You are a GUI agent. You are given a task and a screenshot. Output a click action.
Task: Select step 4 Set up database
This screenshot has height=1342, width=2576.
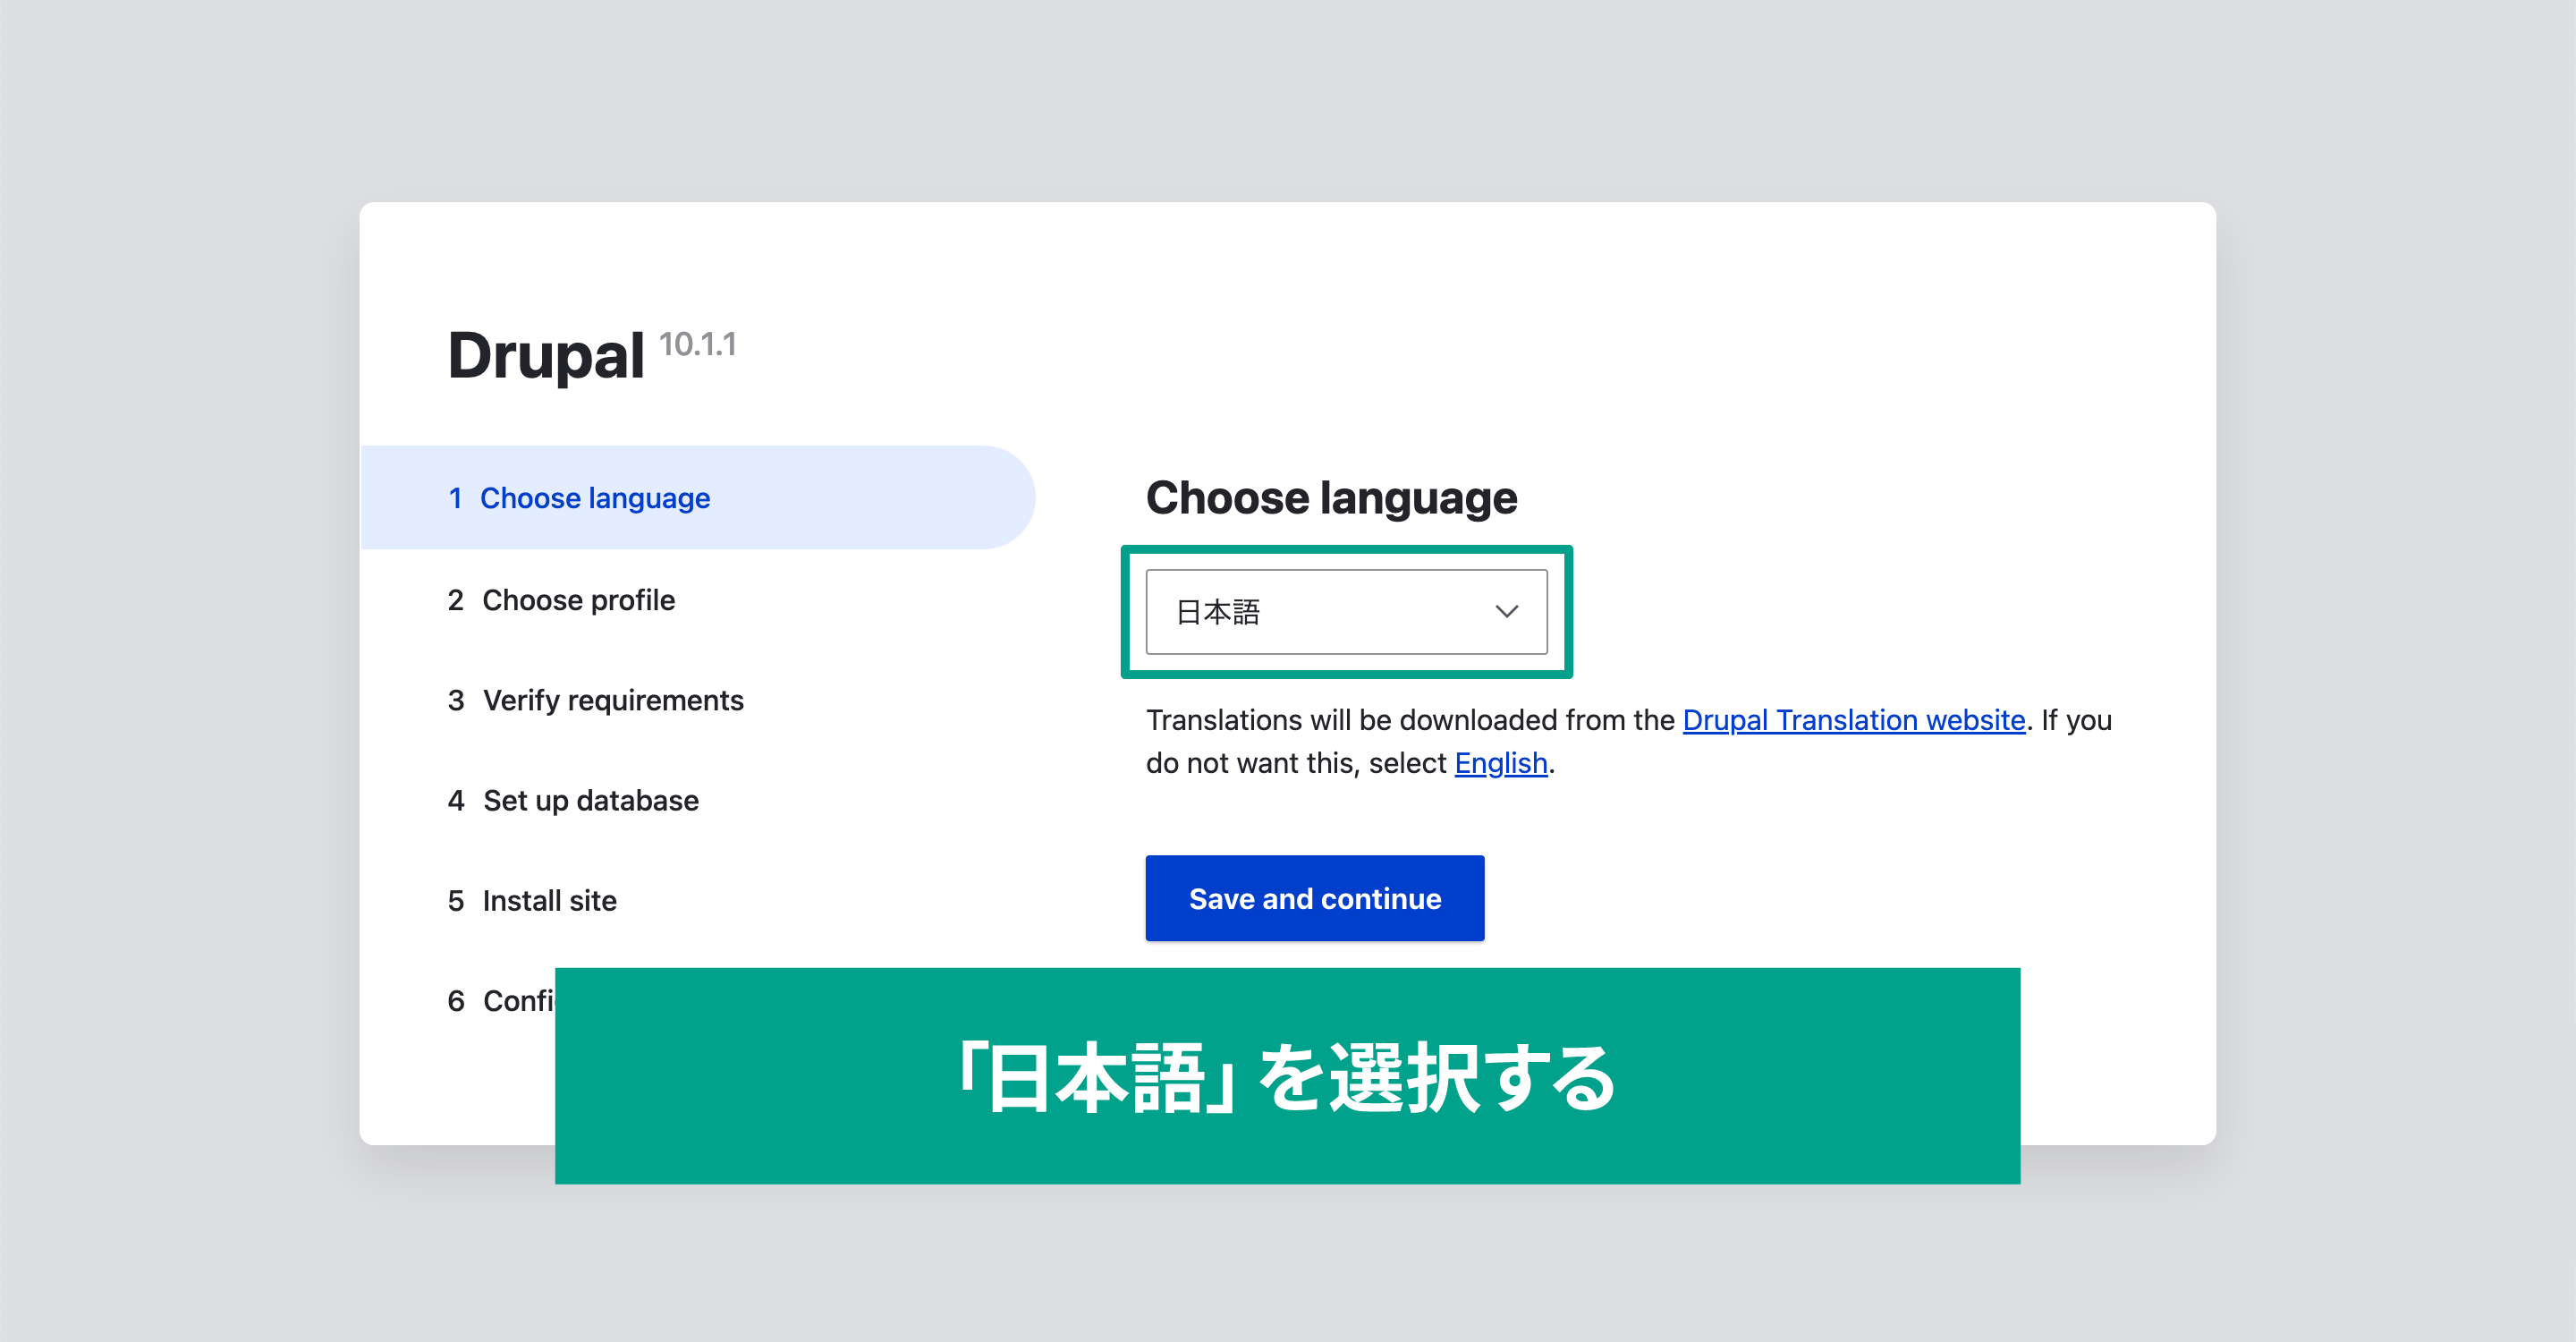(595, 797)
